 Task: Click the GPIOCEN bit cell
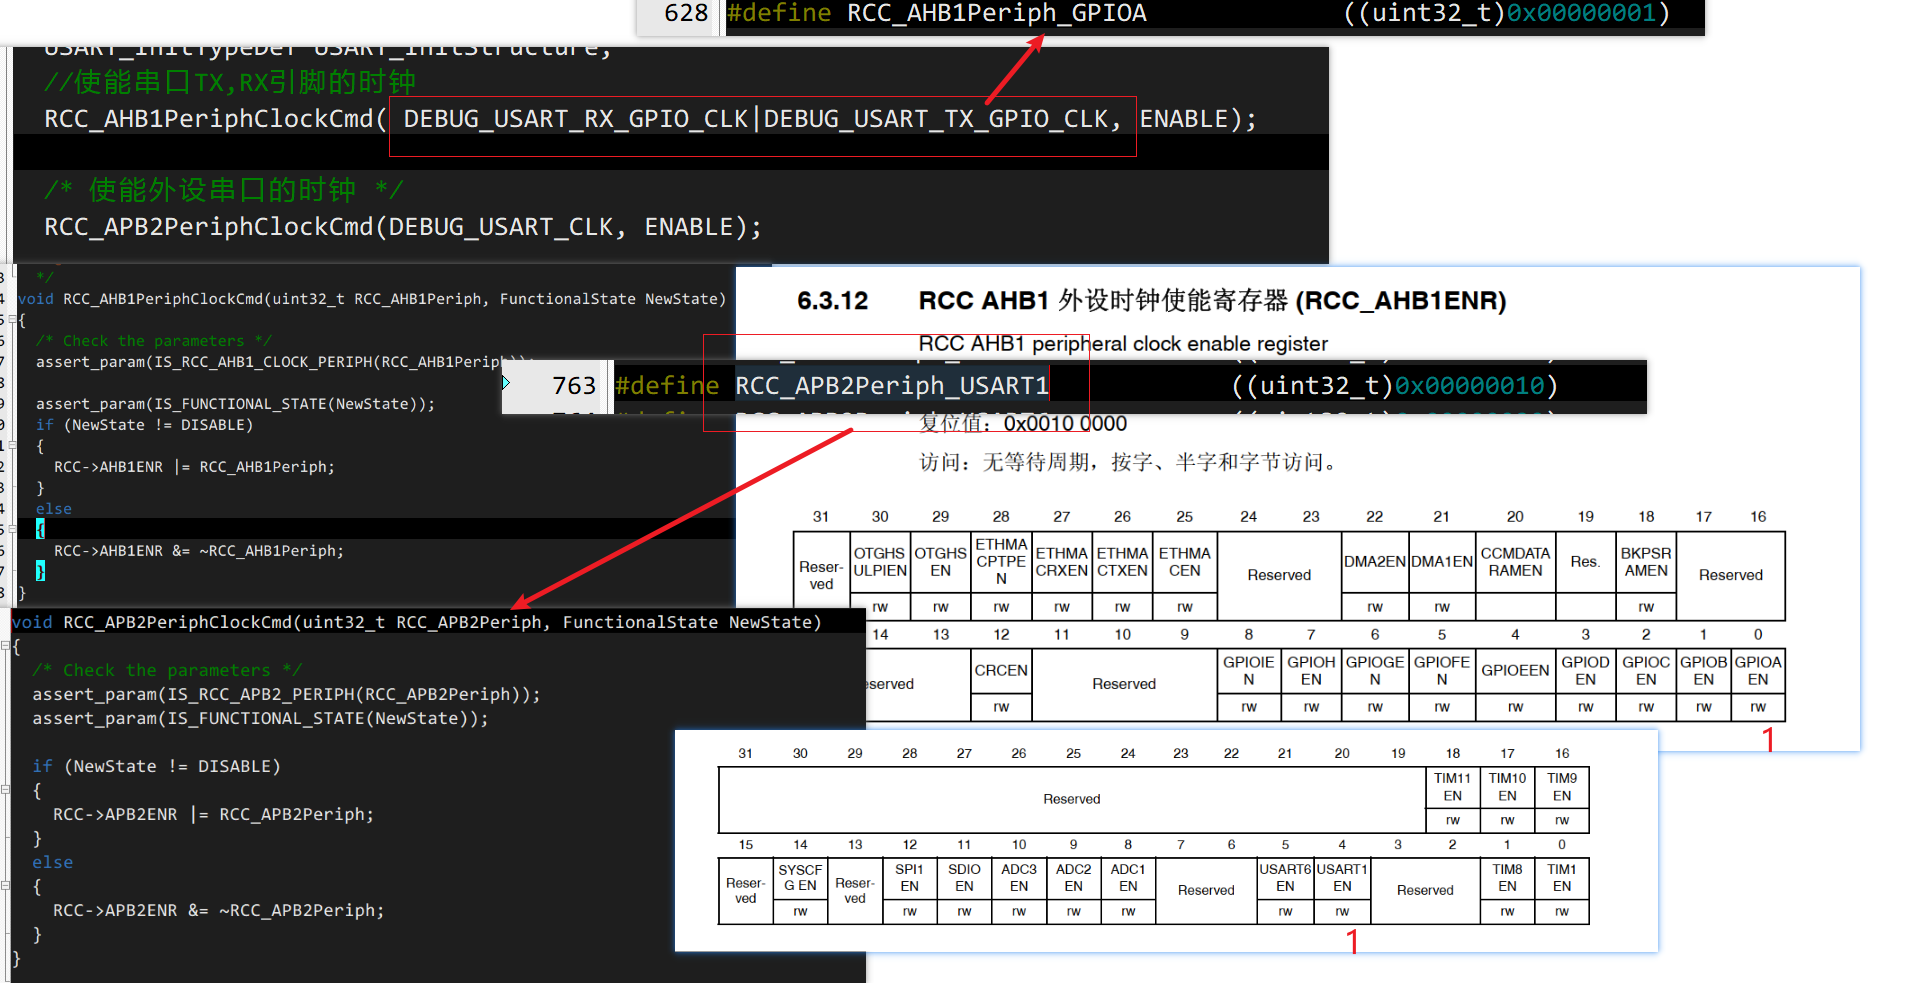[1646, 671]
